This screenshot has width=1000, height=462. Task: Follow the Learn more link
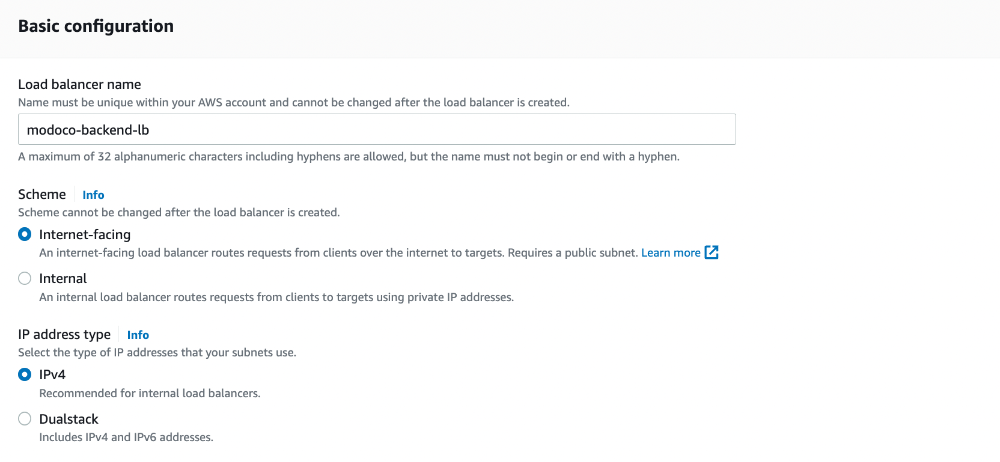pyautogui.click(x=670, y=253)
